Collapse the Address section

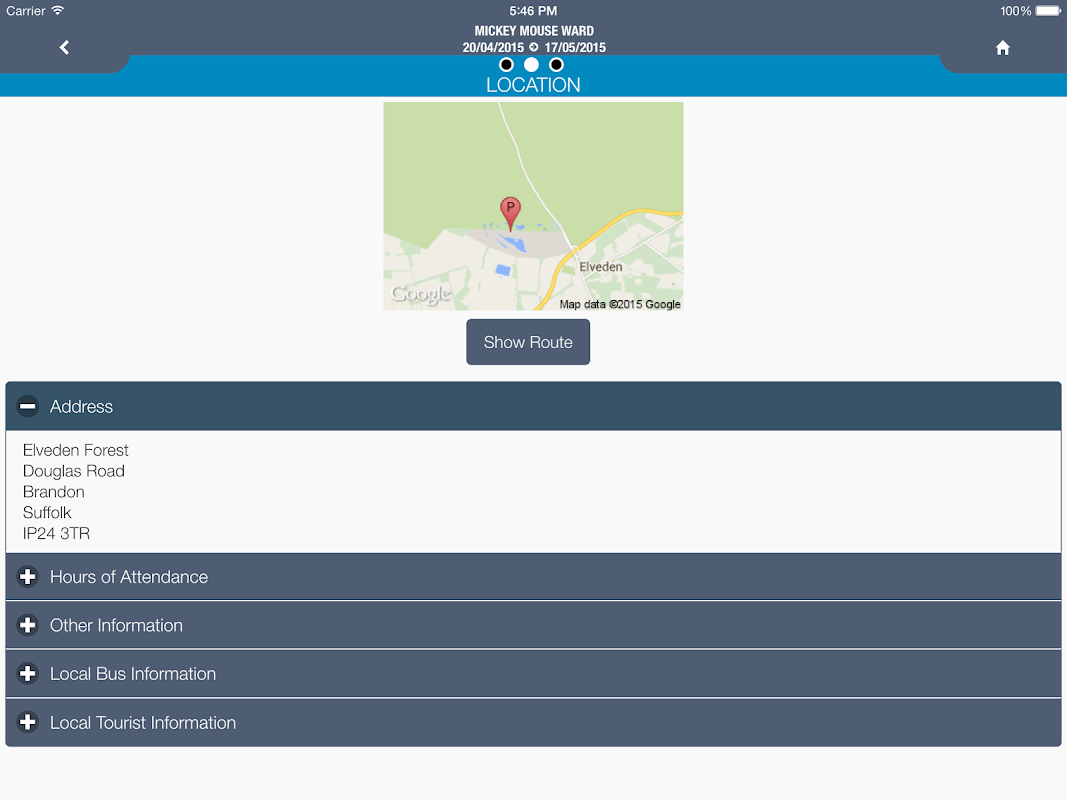click(x=534, y=406)
